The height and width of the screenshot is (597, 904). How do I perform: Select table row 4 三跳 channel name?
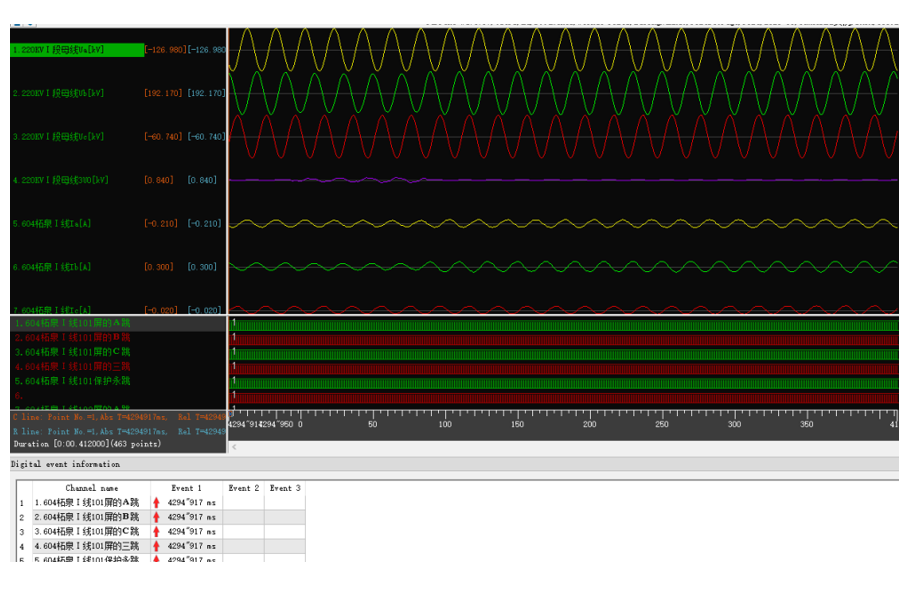[x=86, y=546]
